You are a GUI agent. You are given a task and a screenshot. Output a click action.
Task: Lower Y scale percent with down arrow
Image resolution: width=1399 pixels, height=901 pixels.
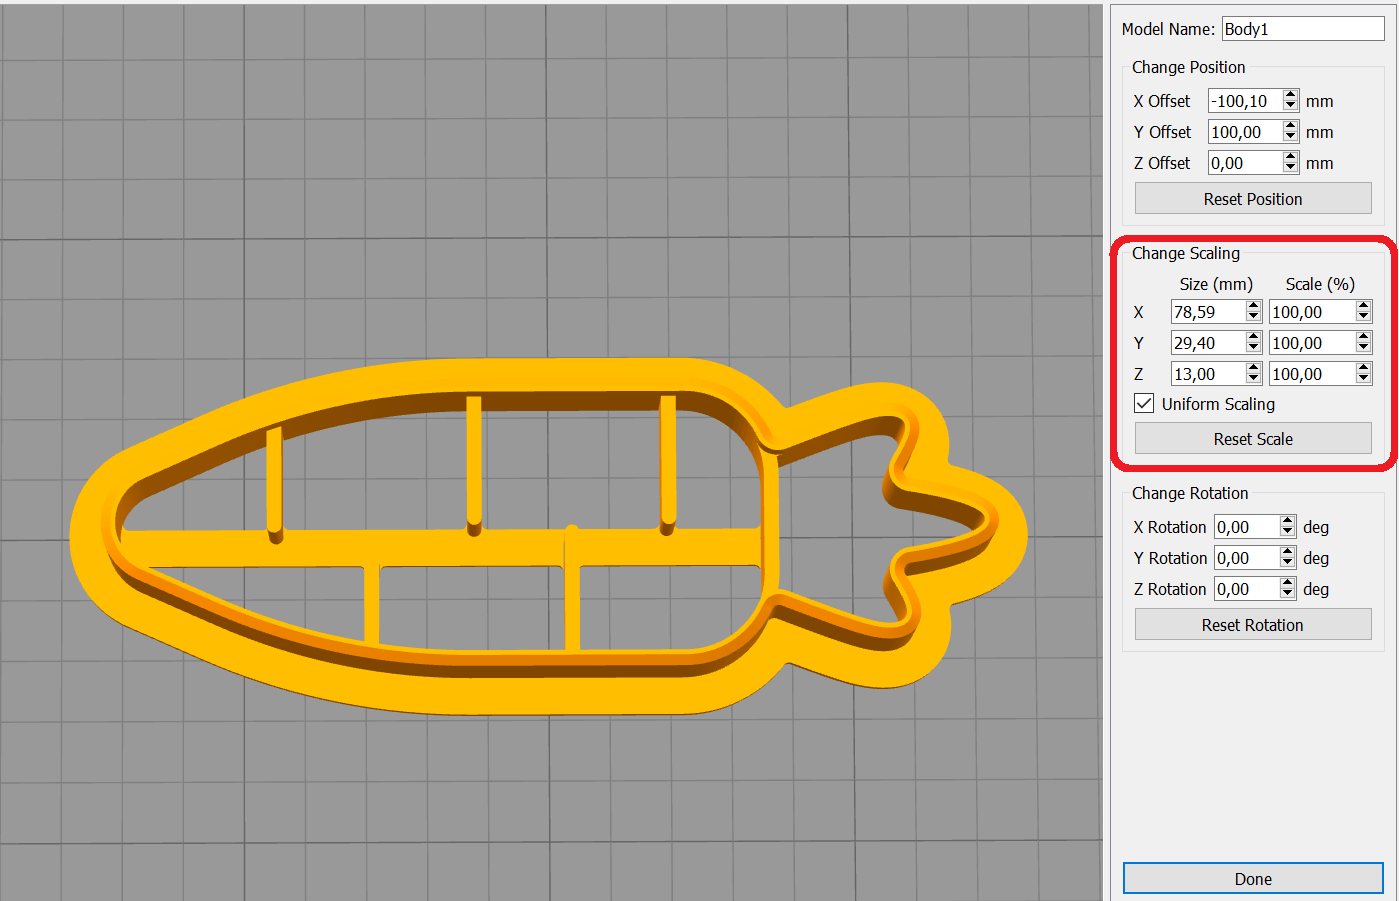pos(1364,349)
